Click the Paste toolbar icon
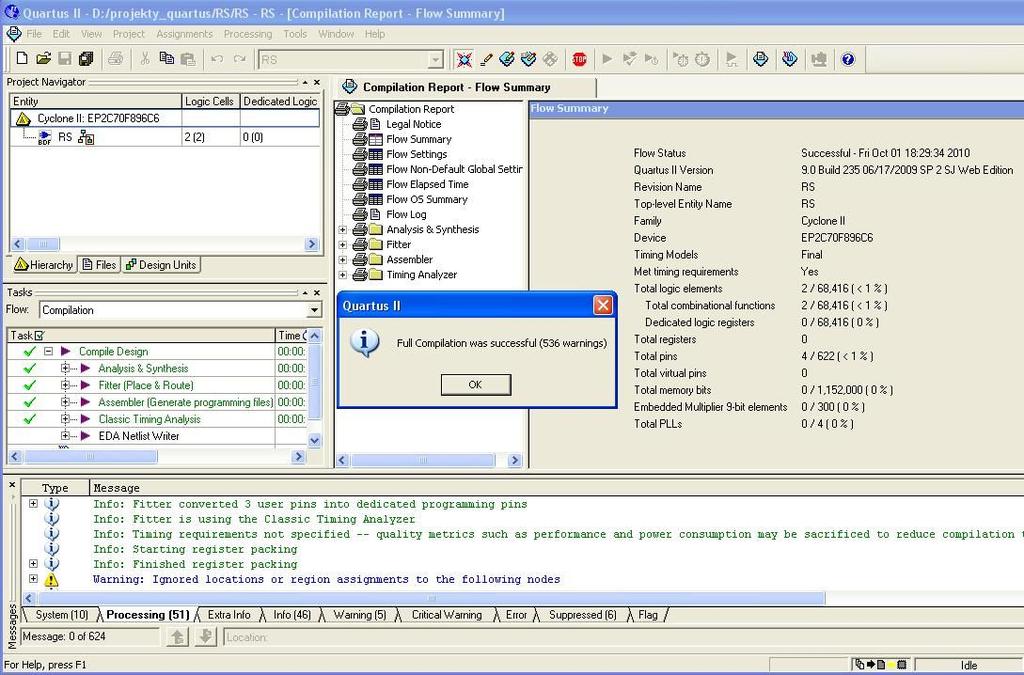 click(188, 59)
